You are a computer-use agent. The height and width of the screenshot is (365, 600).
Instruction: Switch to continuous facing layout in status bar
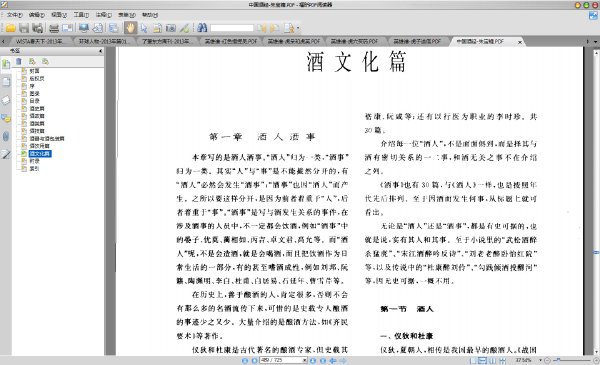point(502,360)
